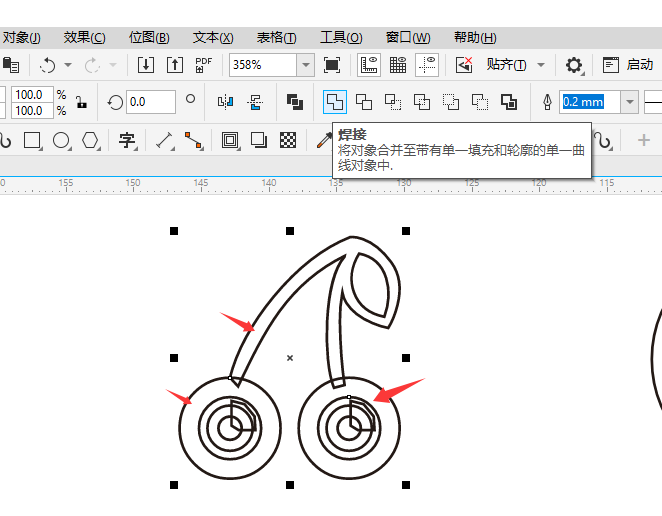Click the rotation angle input field
The image size is (662, 516).
click(150, 102)
